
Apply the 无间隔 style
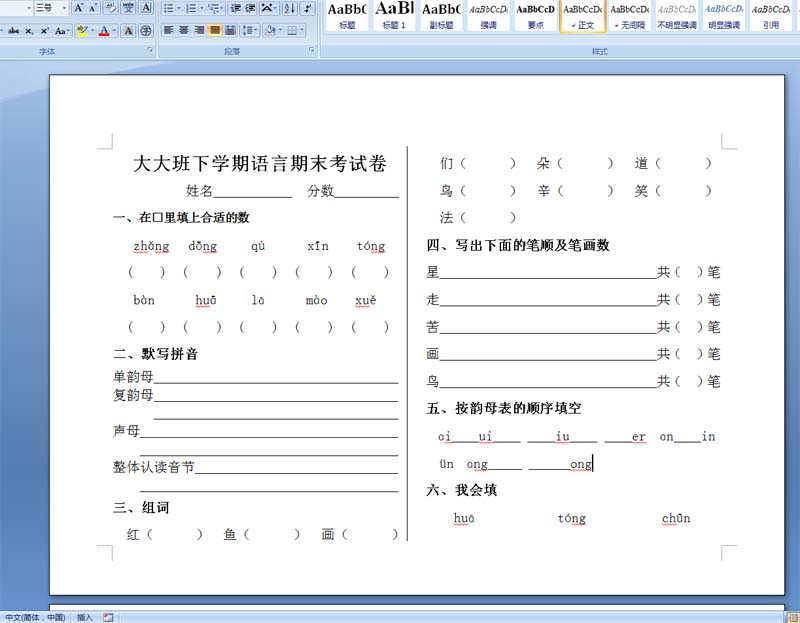tap(630, 16)
